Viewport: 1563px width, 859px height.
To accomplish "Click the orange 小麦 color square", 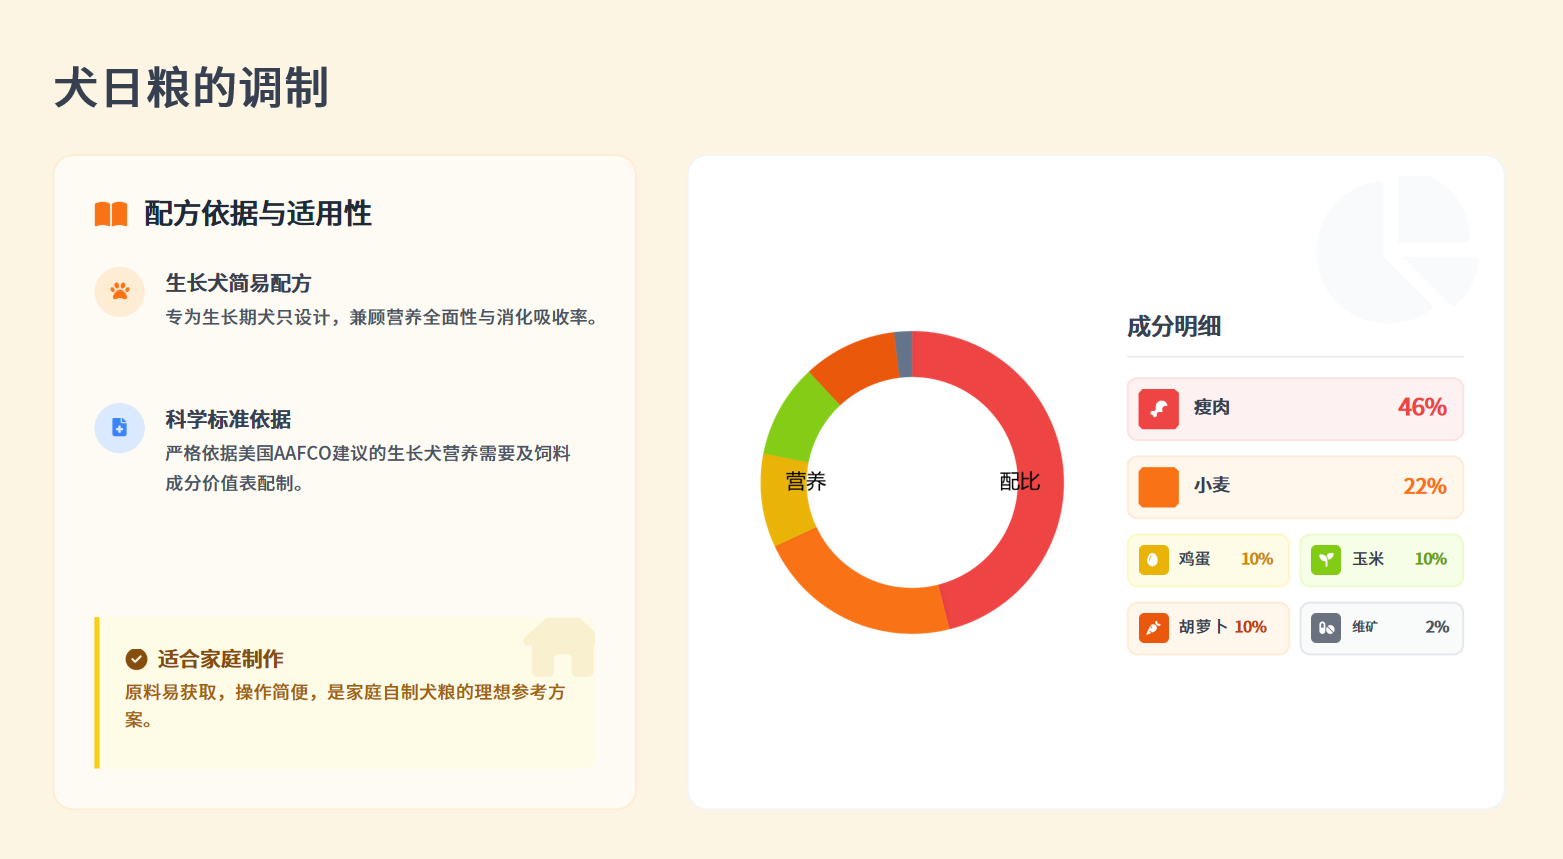I will point(1158,487).
